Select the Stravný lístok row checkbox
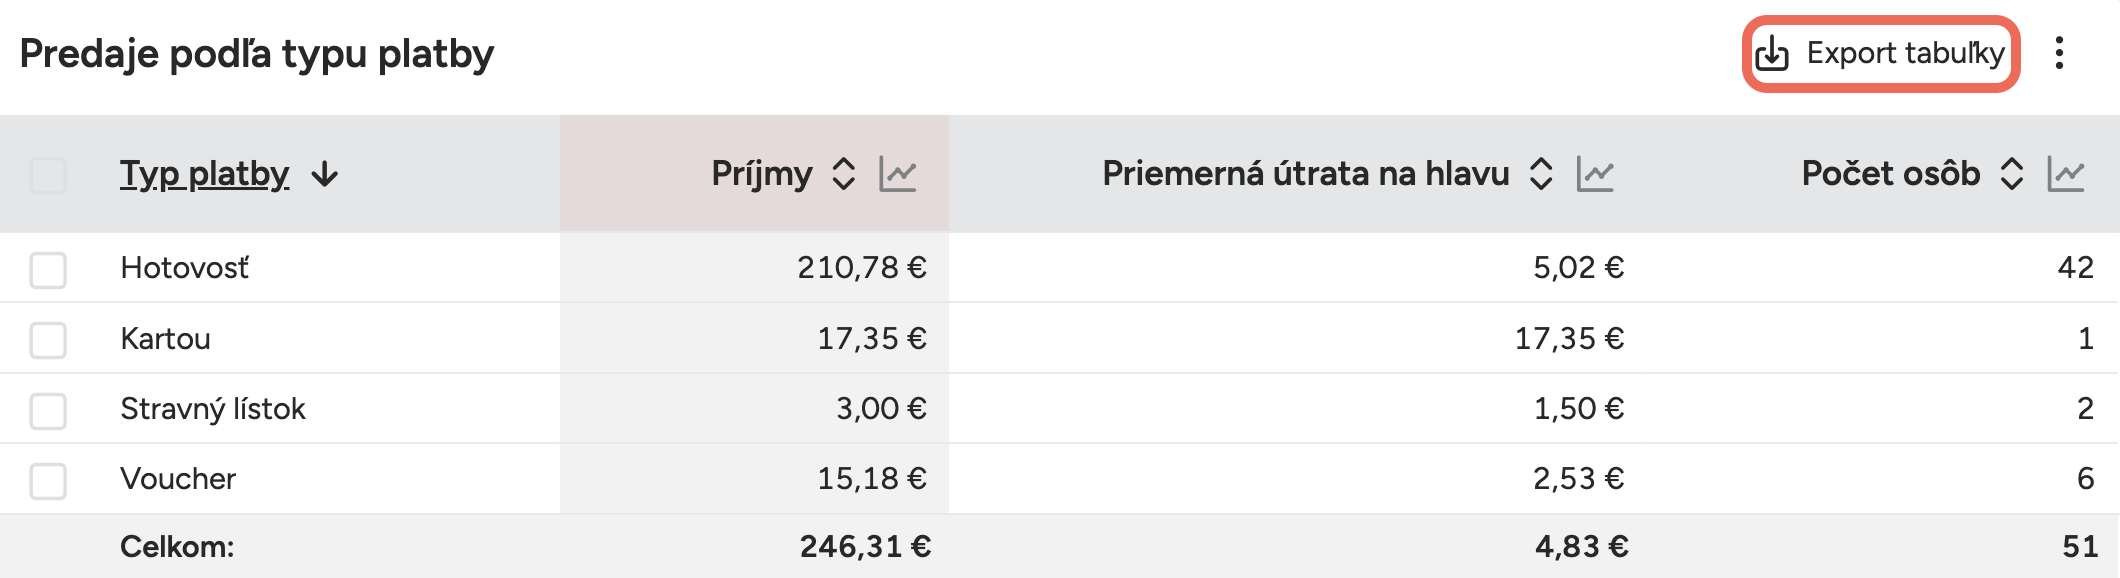This screenshot has height=578, width=2120. pyautogui.click(x=48, y=410)
